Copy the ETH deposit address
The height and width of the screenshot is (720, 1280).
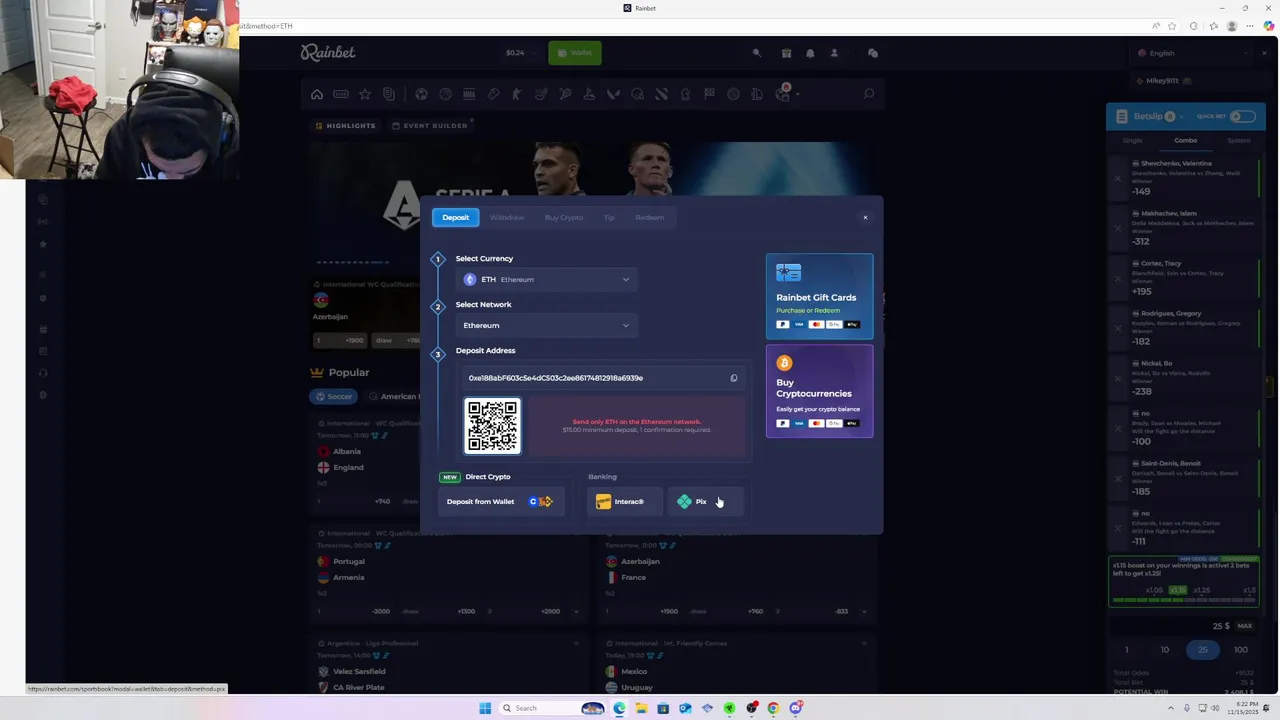(x=733, y=378)
